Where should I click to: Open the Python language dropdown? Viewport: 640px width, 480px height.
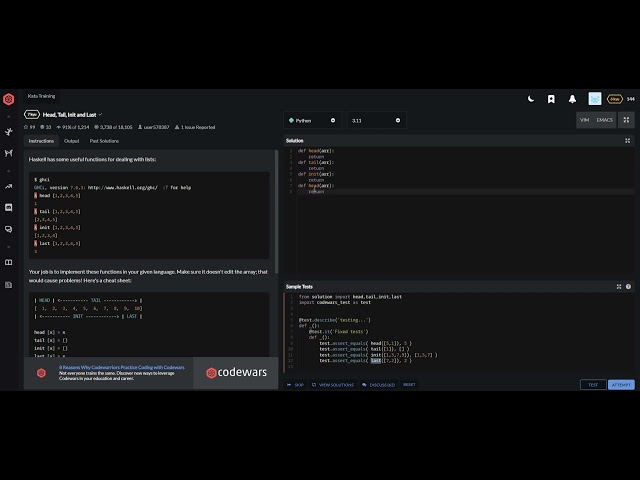(x=312, y=120)
